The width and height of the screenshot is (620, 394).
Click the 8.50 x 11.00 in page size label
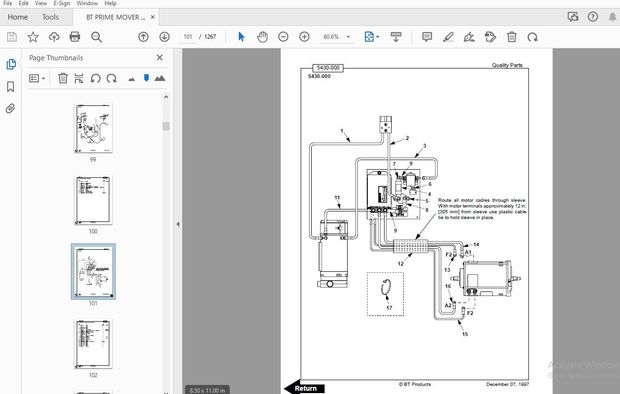point(207,390)
